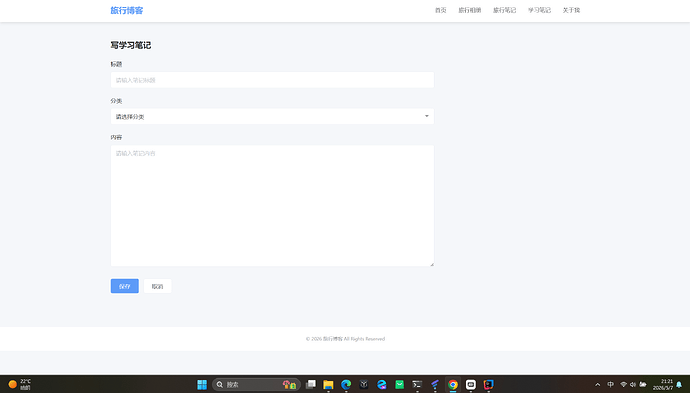The image size is (690, 393).
Task: Open the purple striped app icon on the taskbar
Action: 435,384
